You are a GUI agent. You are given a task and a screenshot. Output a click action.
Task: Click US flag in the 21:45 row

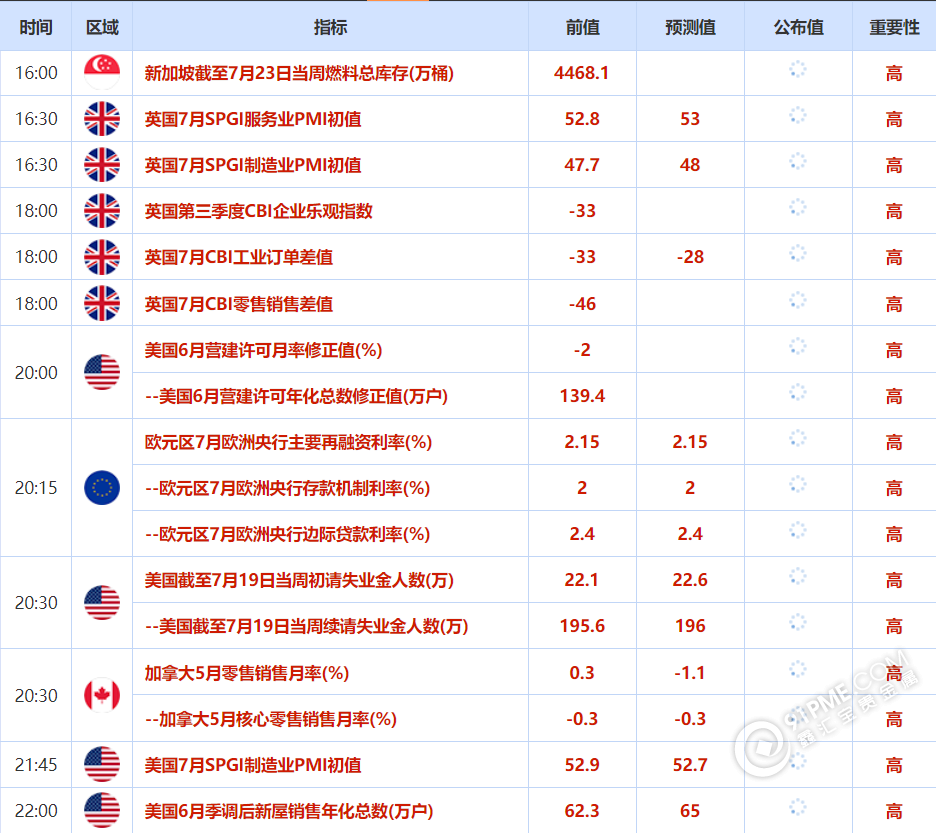coord(102,764)
